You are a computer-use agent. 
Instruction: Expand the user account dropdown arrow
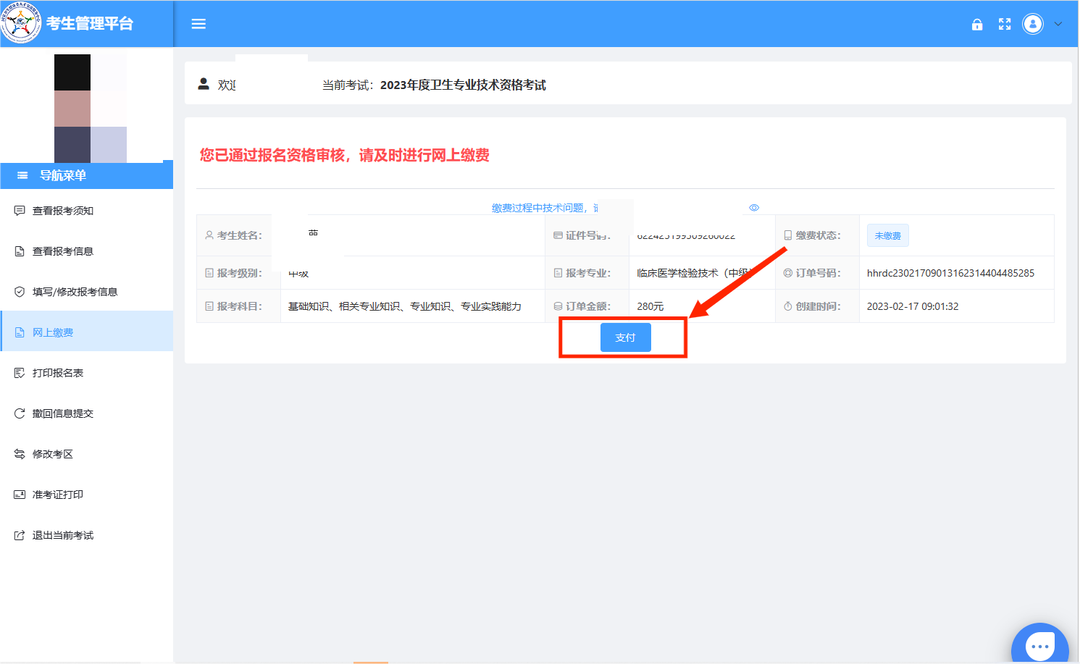tap(1059, 24)
